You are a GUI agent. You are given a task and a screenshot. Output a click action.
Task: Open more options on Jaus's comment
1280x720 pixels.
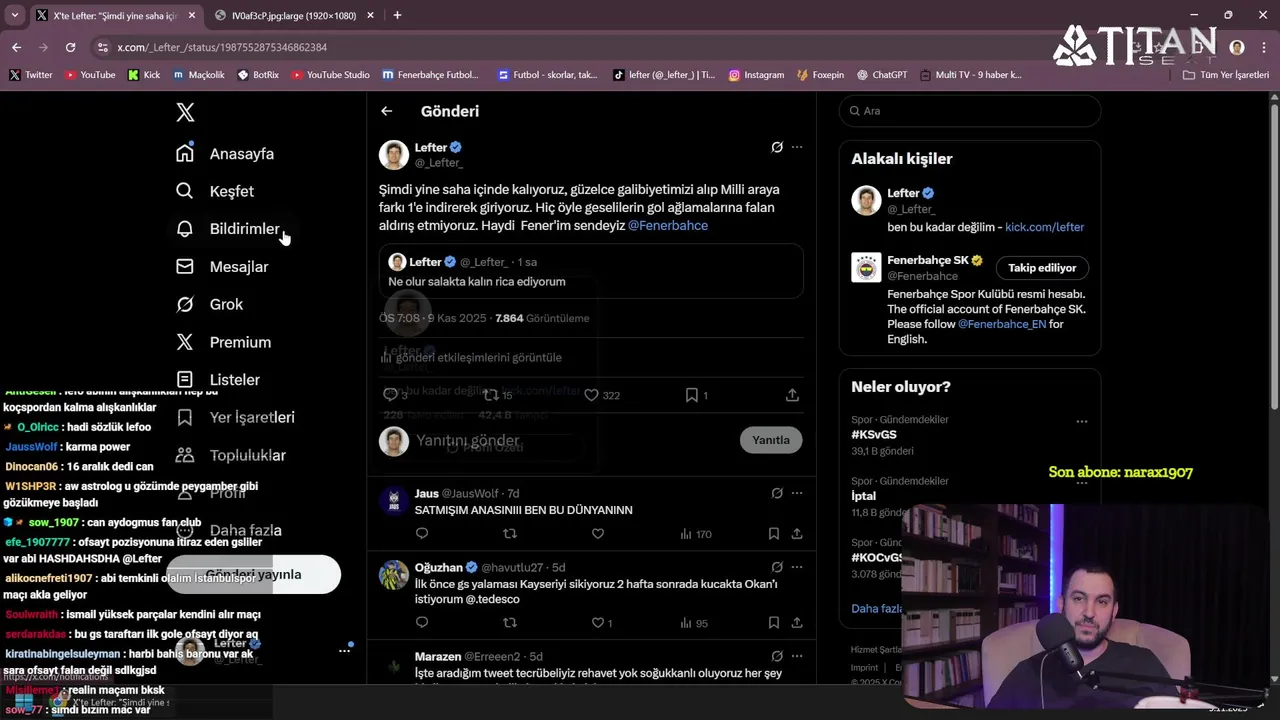pos(797,493)
